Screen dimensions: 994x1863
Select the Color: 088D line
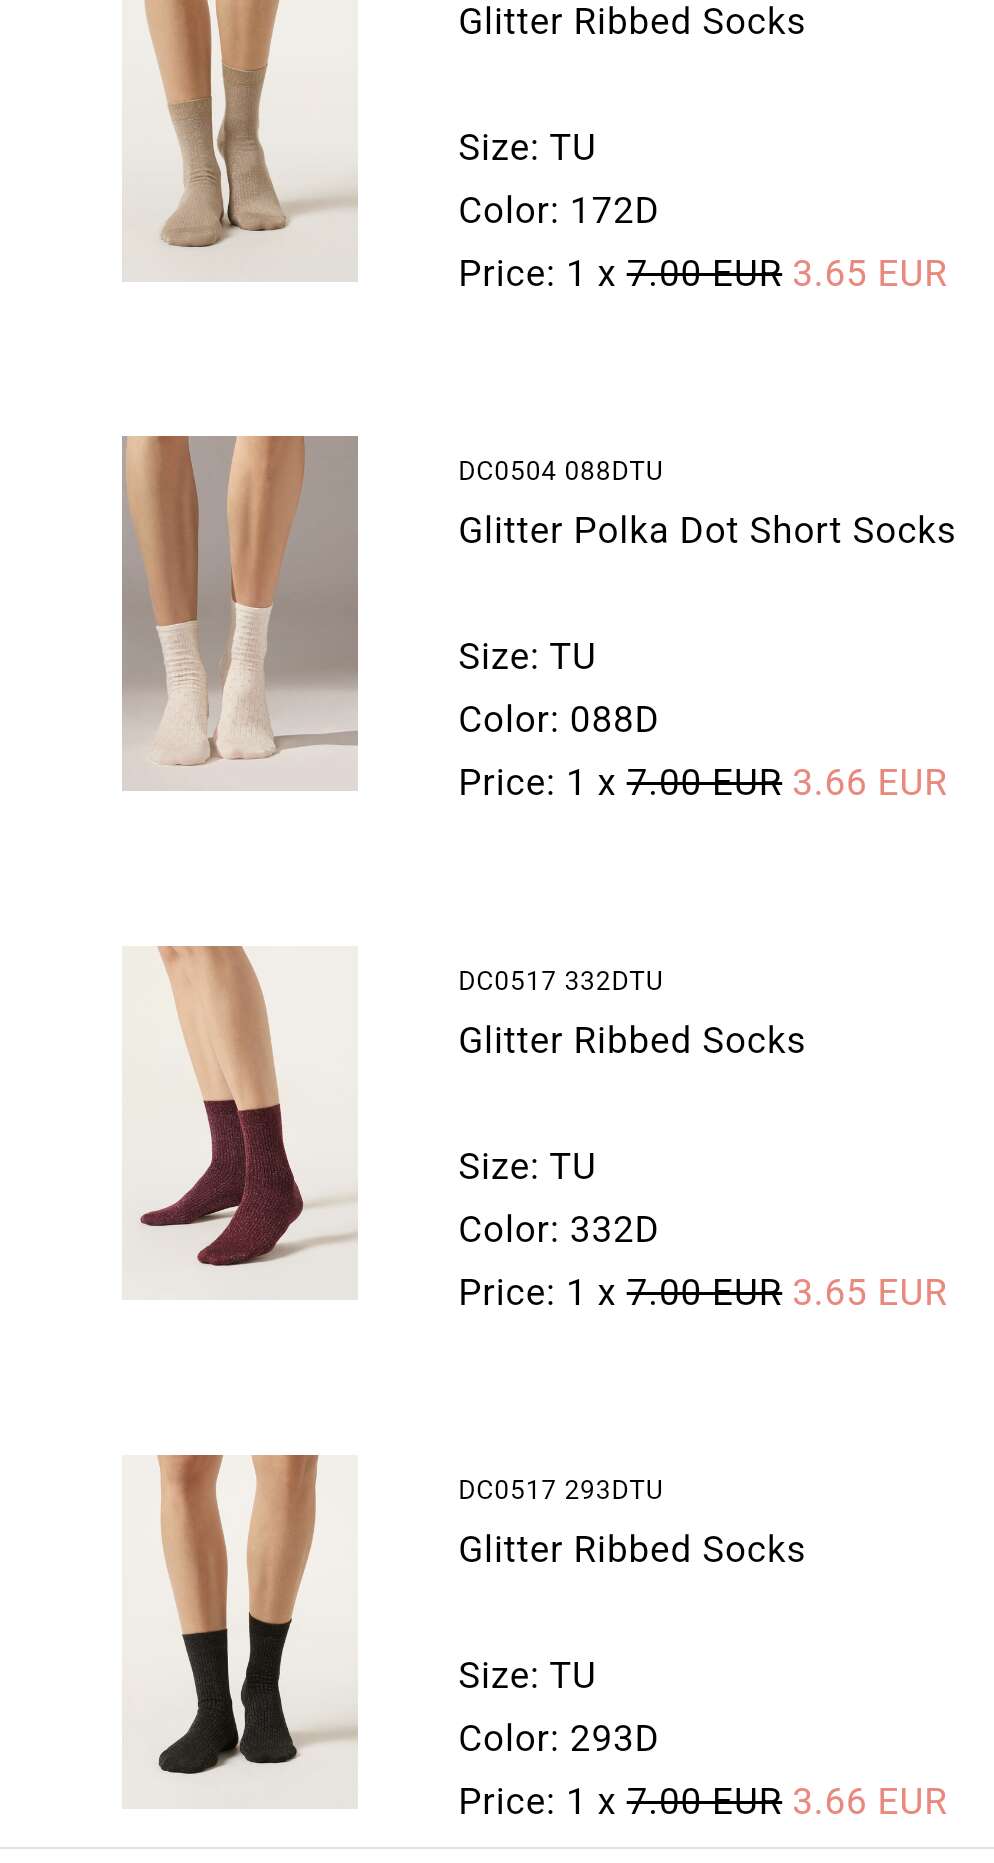(x=558, y=720)
